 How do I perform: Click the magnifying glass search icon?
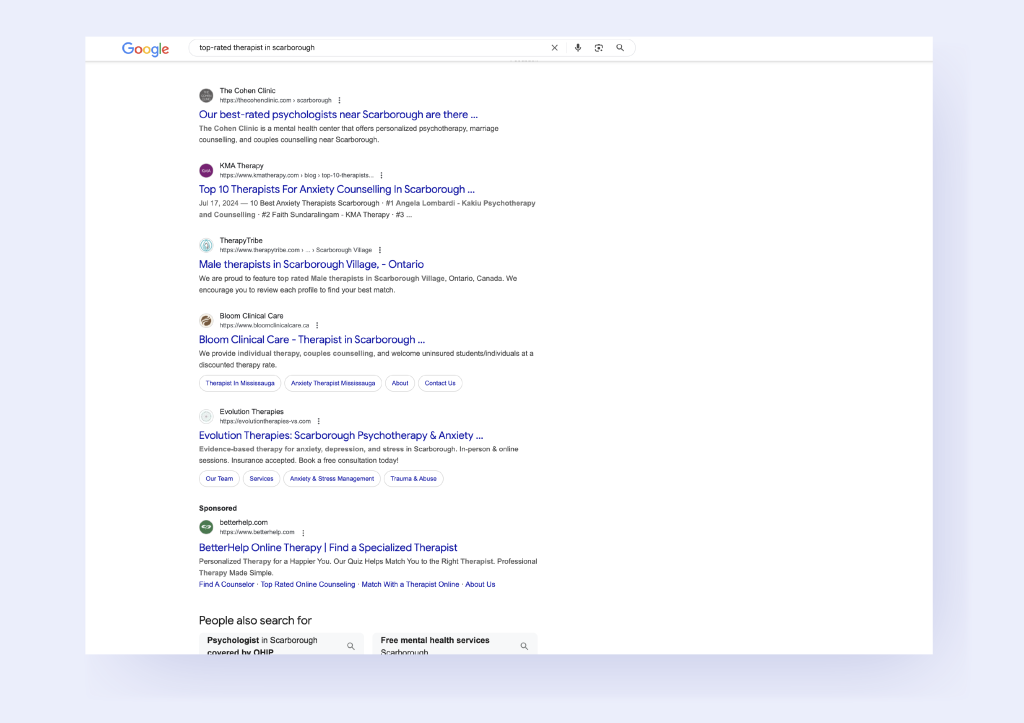click(620, 48)
